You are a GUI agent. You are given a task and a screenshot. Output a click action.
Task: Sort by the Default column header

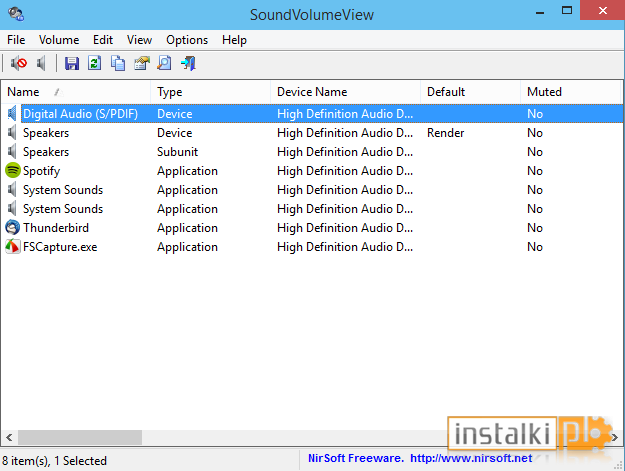[x=470, y=92]
